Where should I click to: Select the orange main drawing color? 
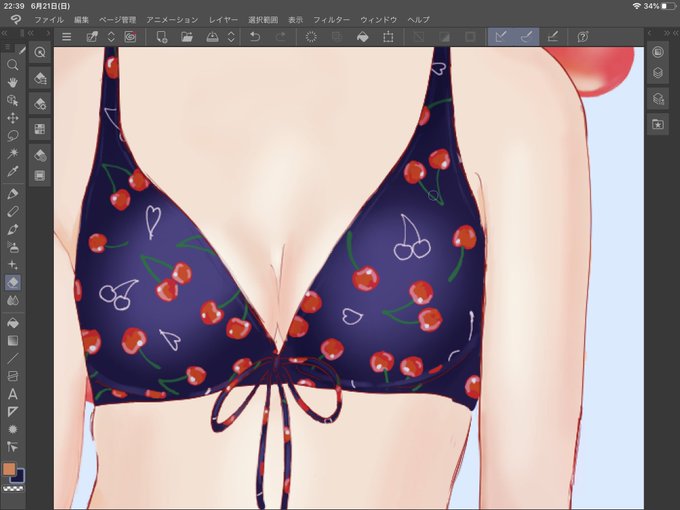pyautogui.click(x=9, y=469)
